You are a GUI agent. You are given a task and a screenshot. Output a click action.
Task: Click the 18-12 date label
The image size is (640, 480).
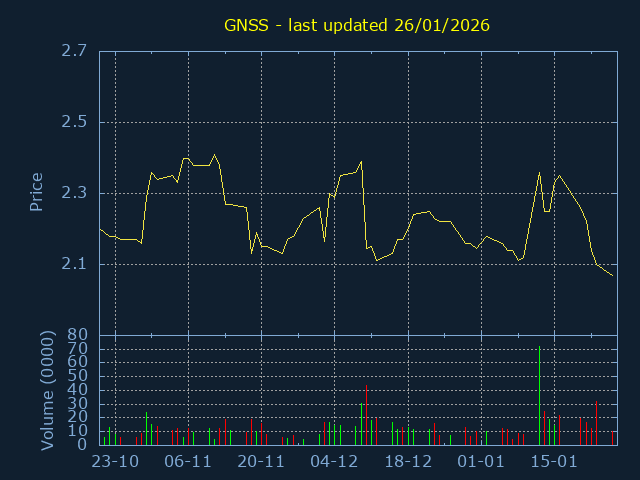pyautogui.click(x=408, y=461)
